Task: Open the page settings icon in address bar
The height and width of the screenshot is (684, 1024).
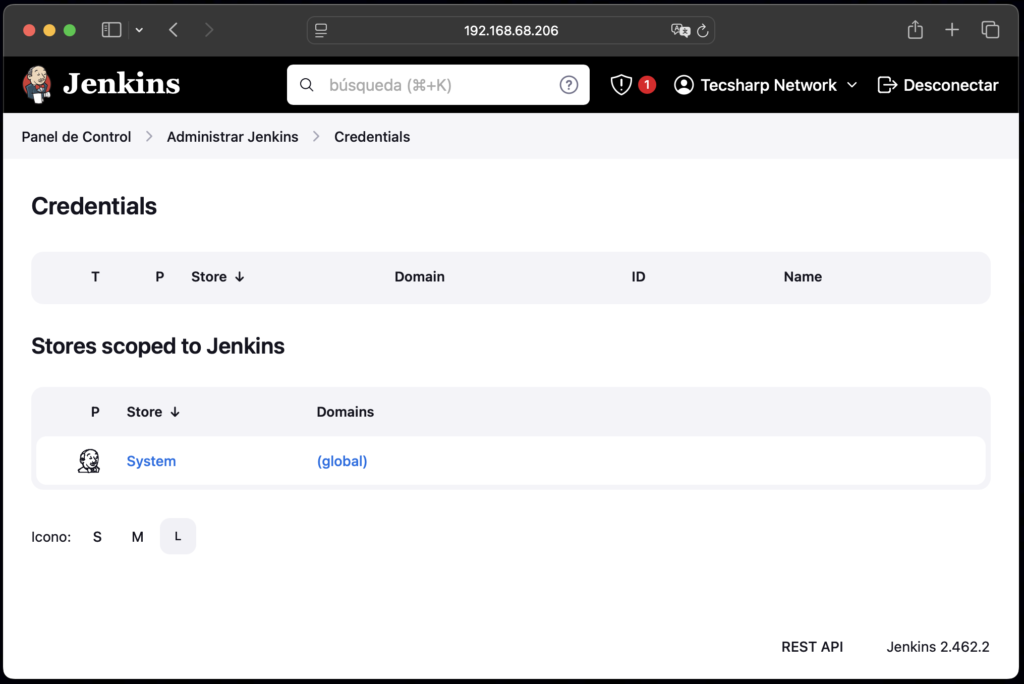Action: pos(321,30)
